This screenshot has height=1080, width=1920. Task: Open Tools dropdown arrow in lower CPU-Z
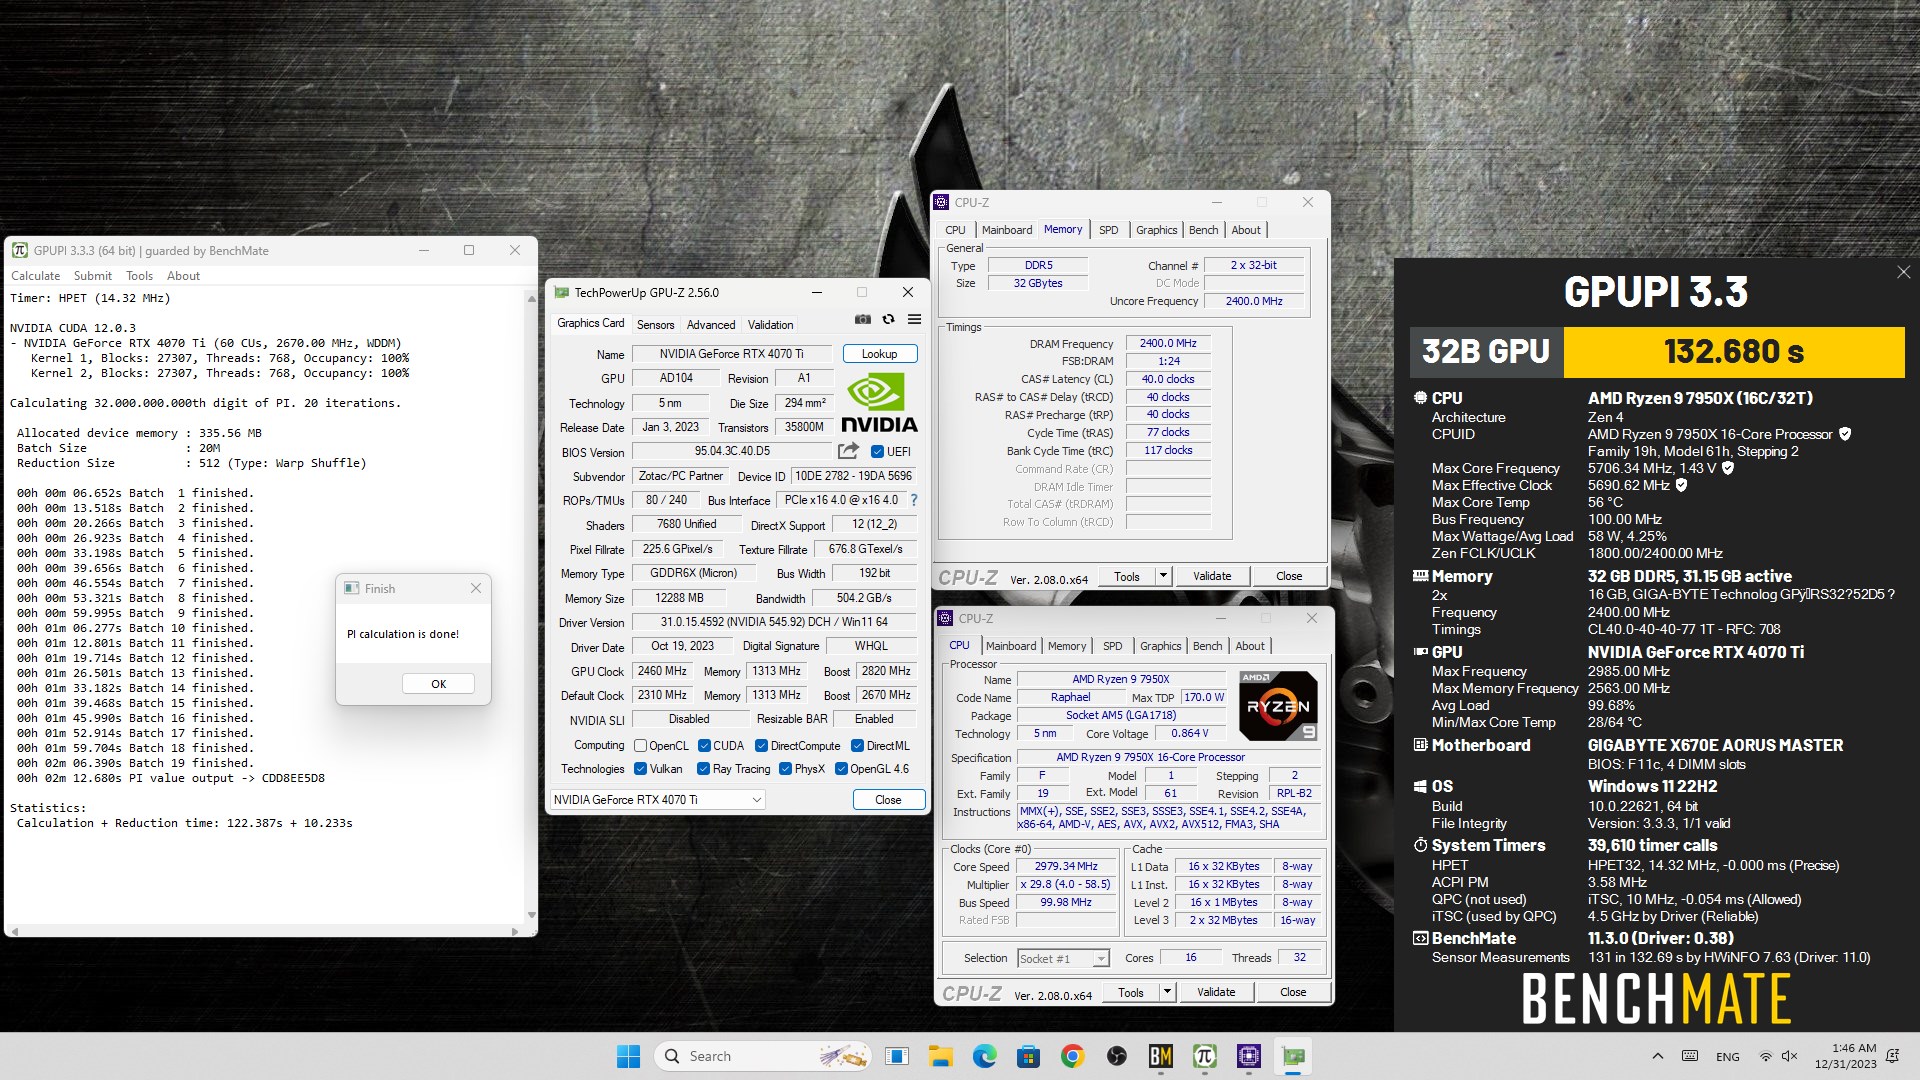point(1167,992)
